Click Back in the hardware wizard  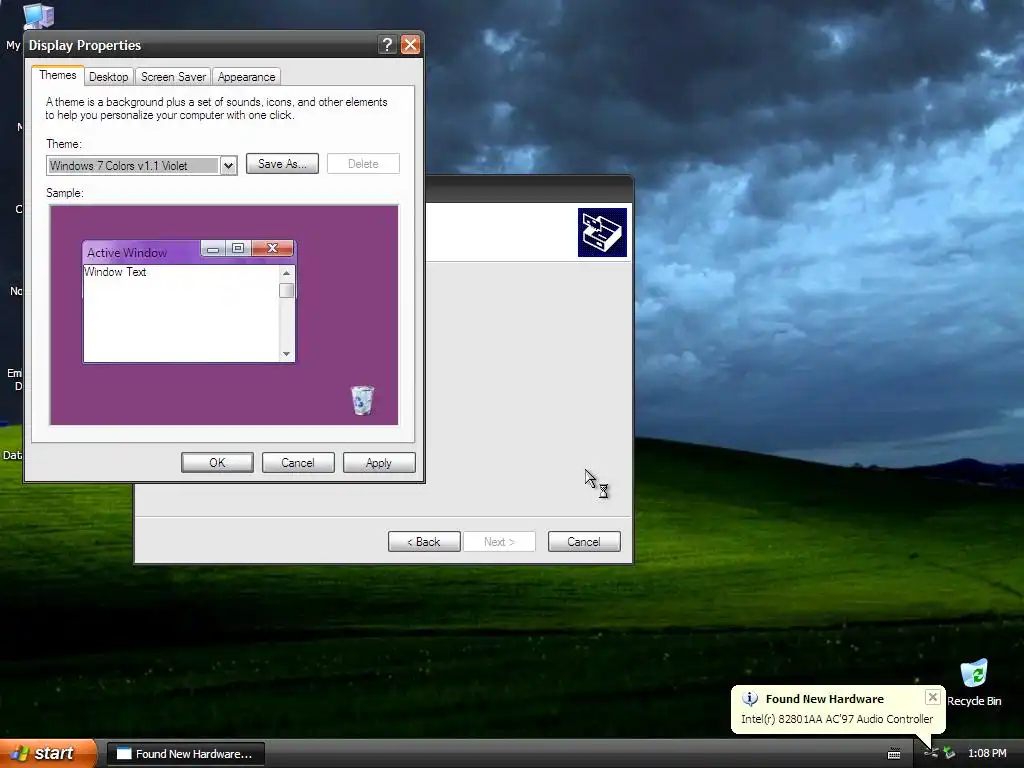[x=424, y=541]
